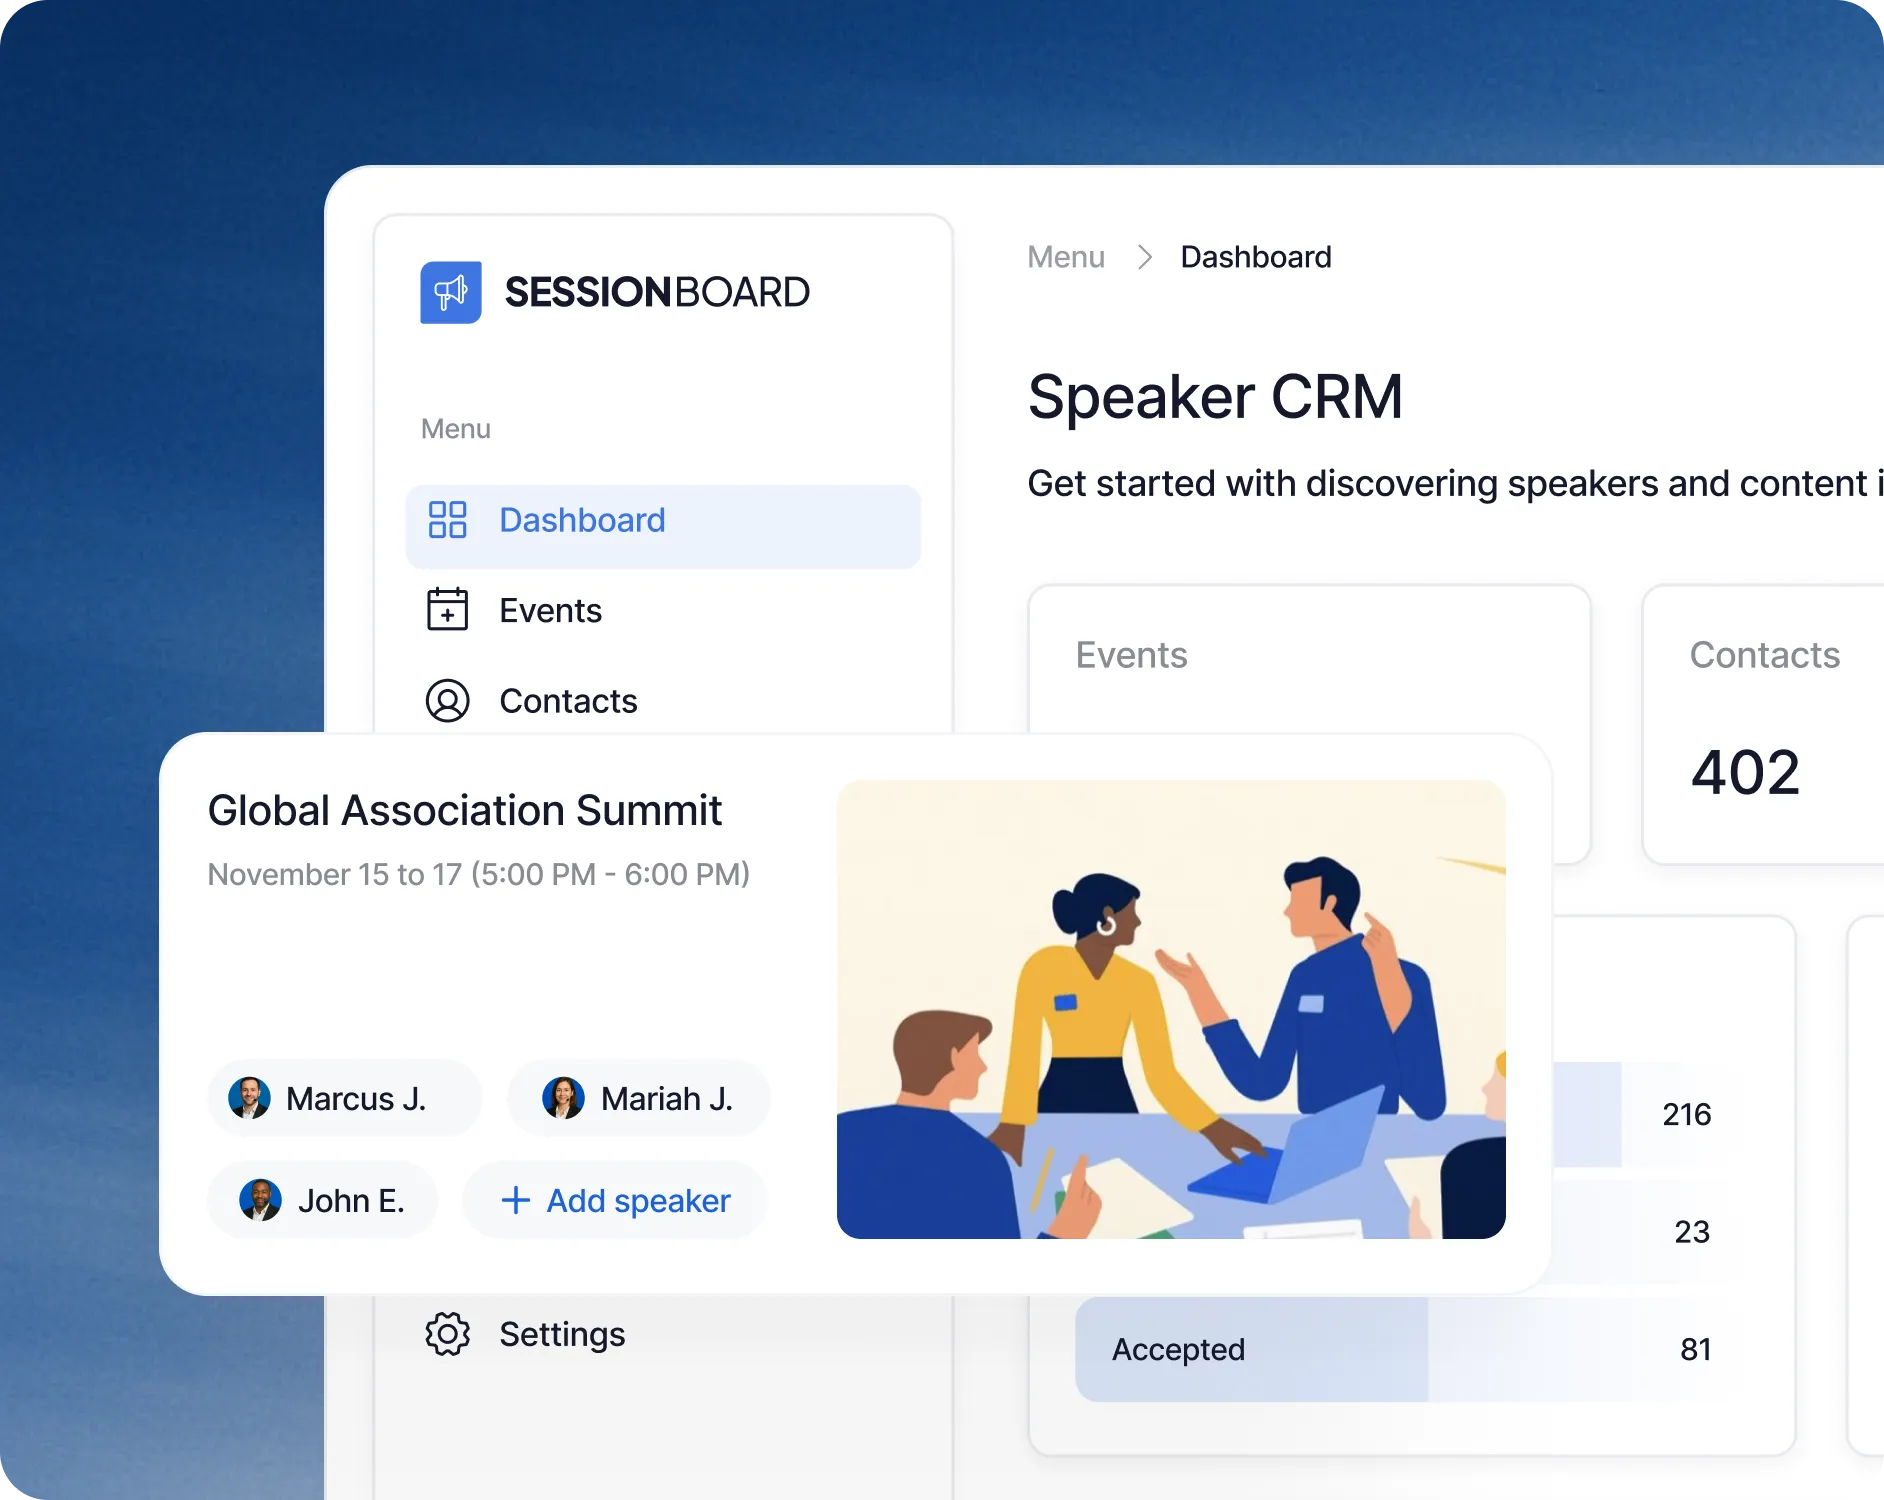Open Events from the sidebar menu
This screenshot has height=1500, width=1884.
click(550, 610)
